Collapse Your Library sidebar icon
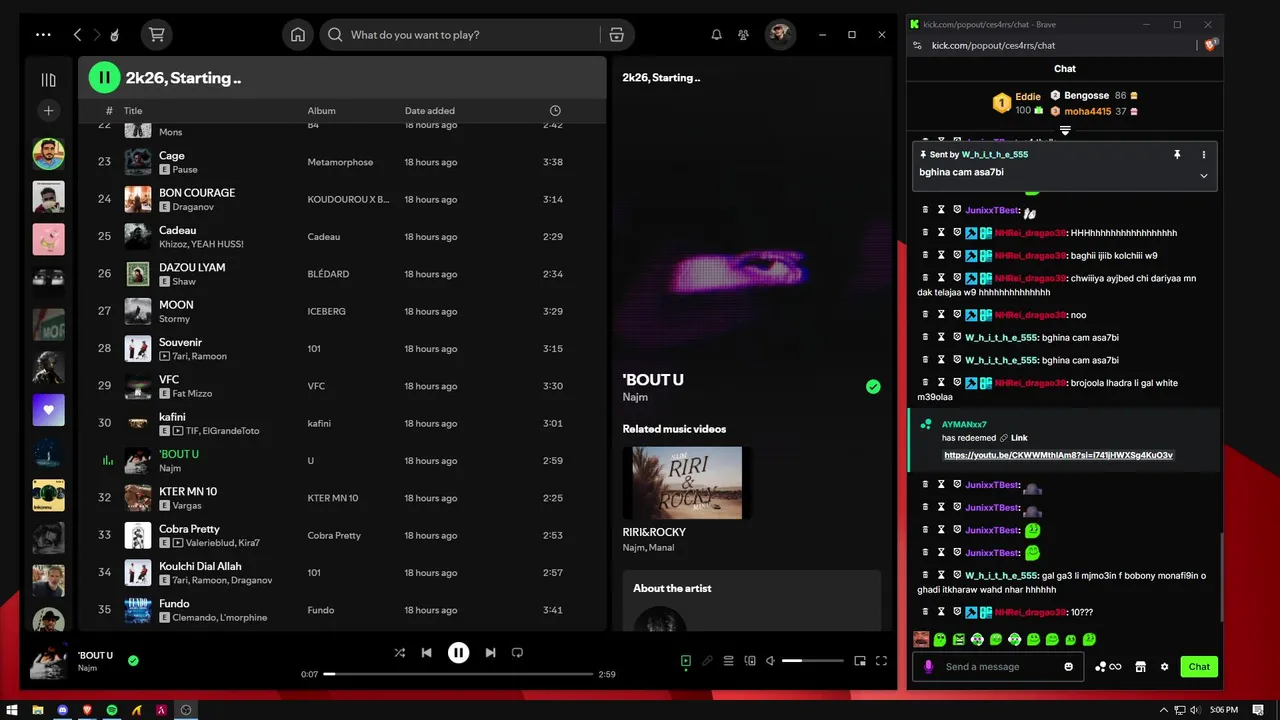The image size is (1280, 720). [x=48, y=79]
